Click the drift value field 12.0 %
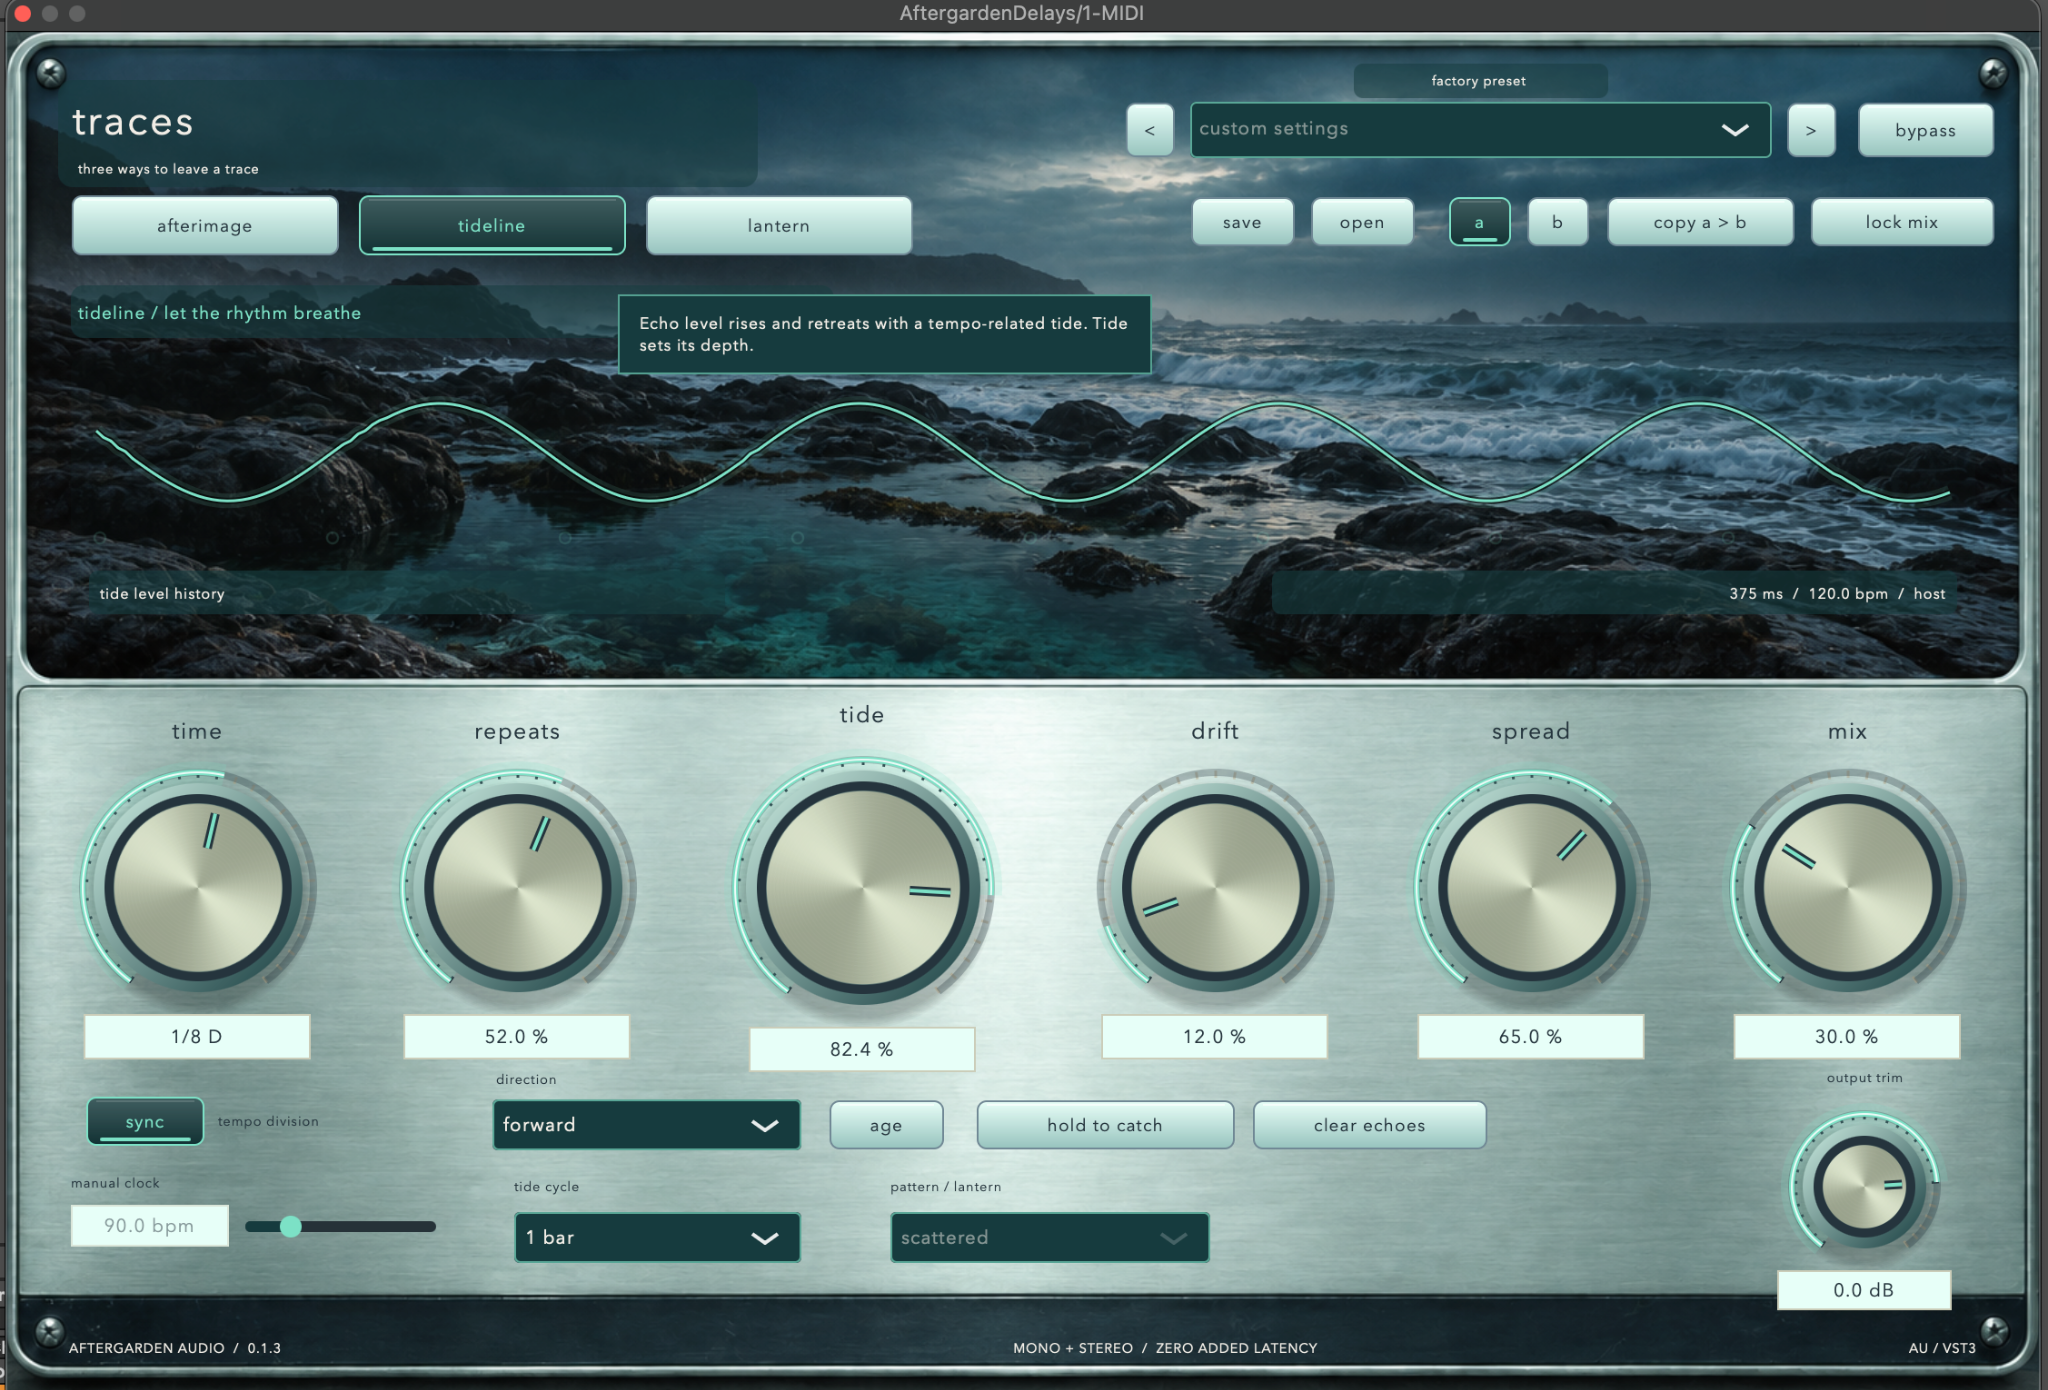Screen dimensions: 2048x1390 [x=1215, y=1036]
